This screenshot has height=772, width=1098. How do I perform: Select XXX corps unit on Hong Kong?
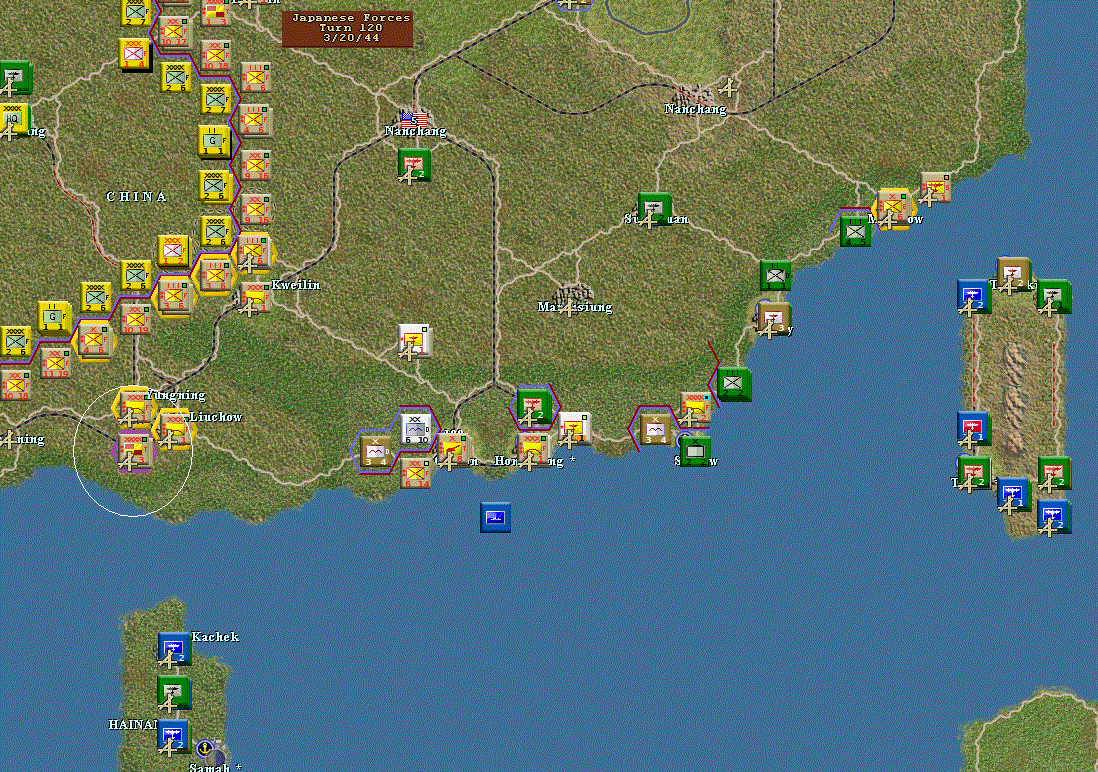[534, 450]
